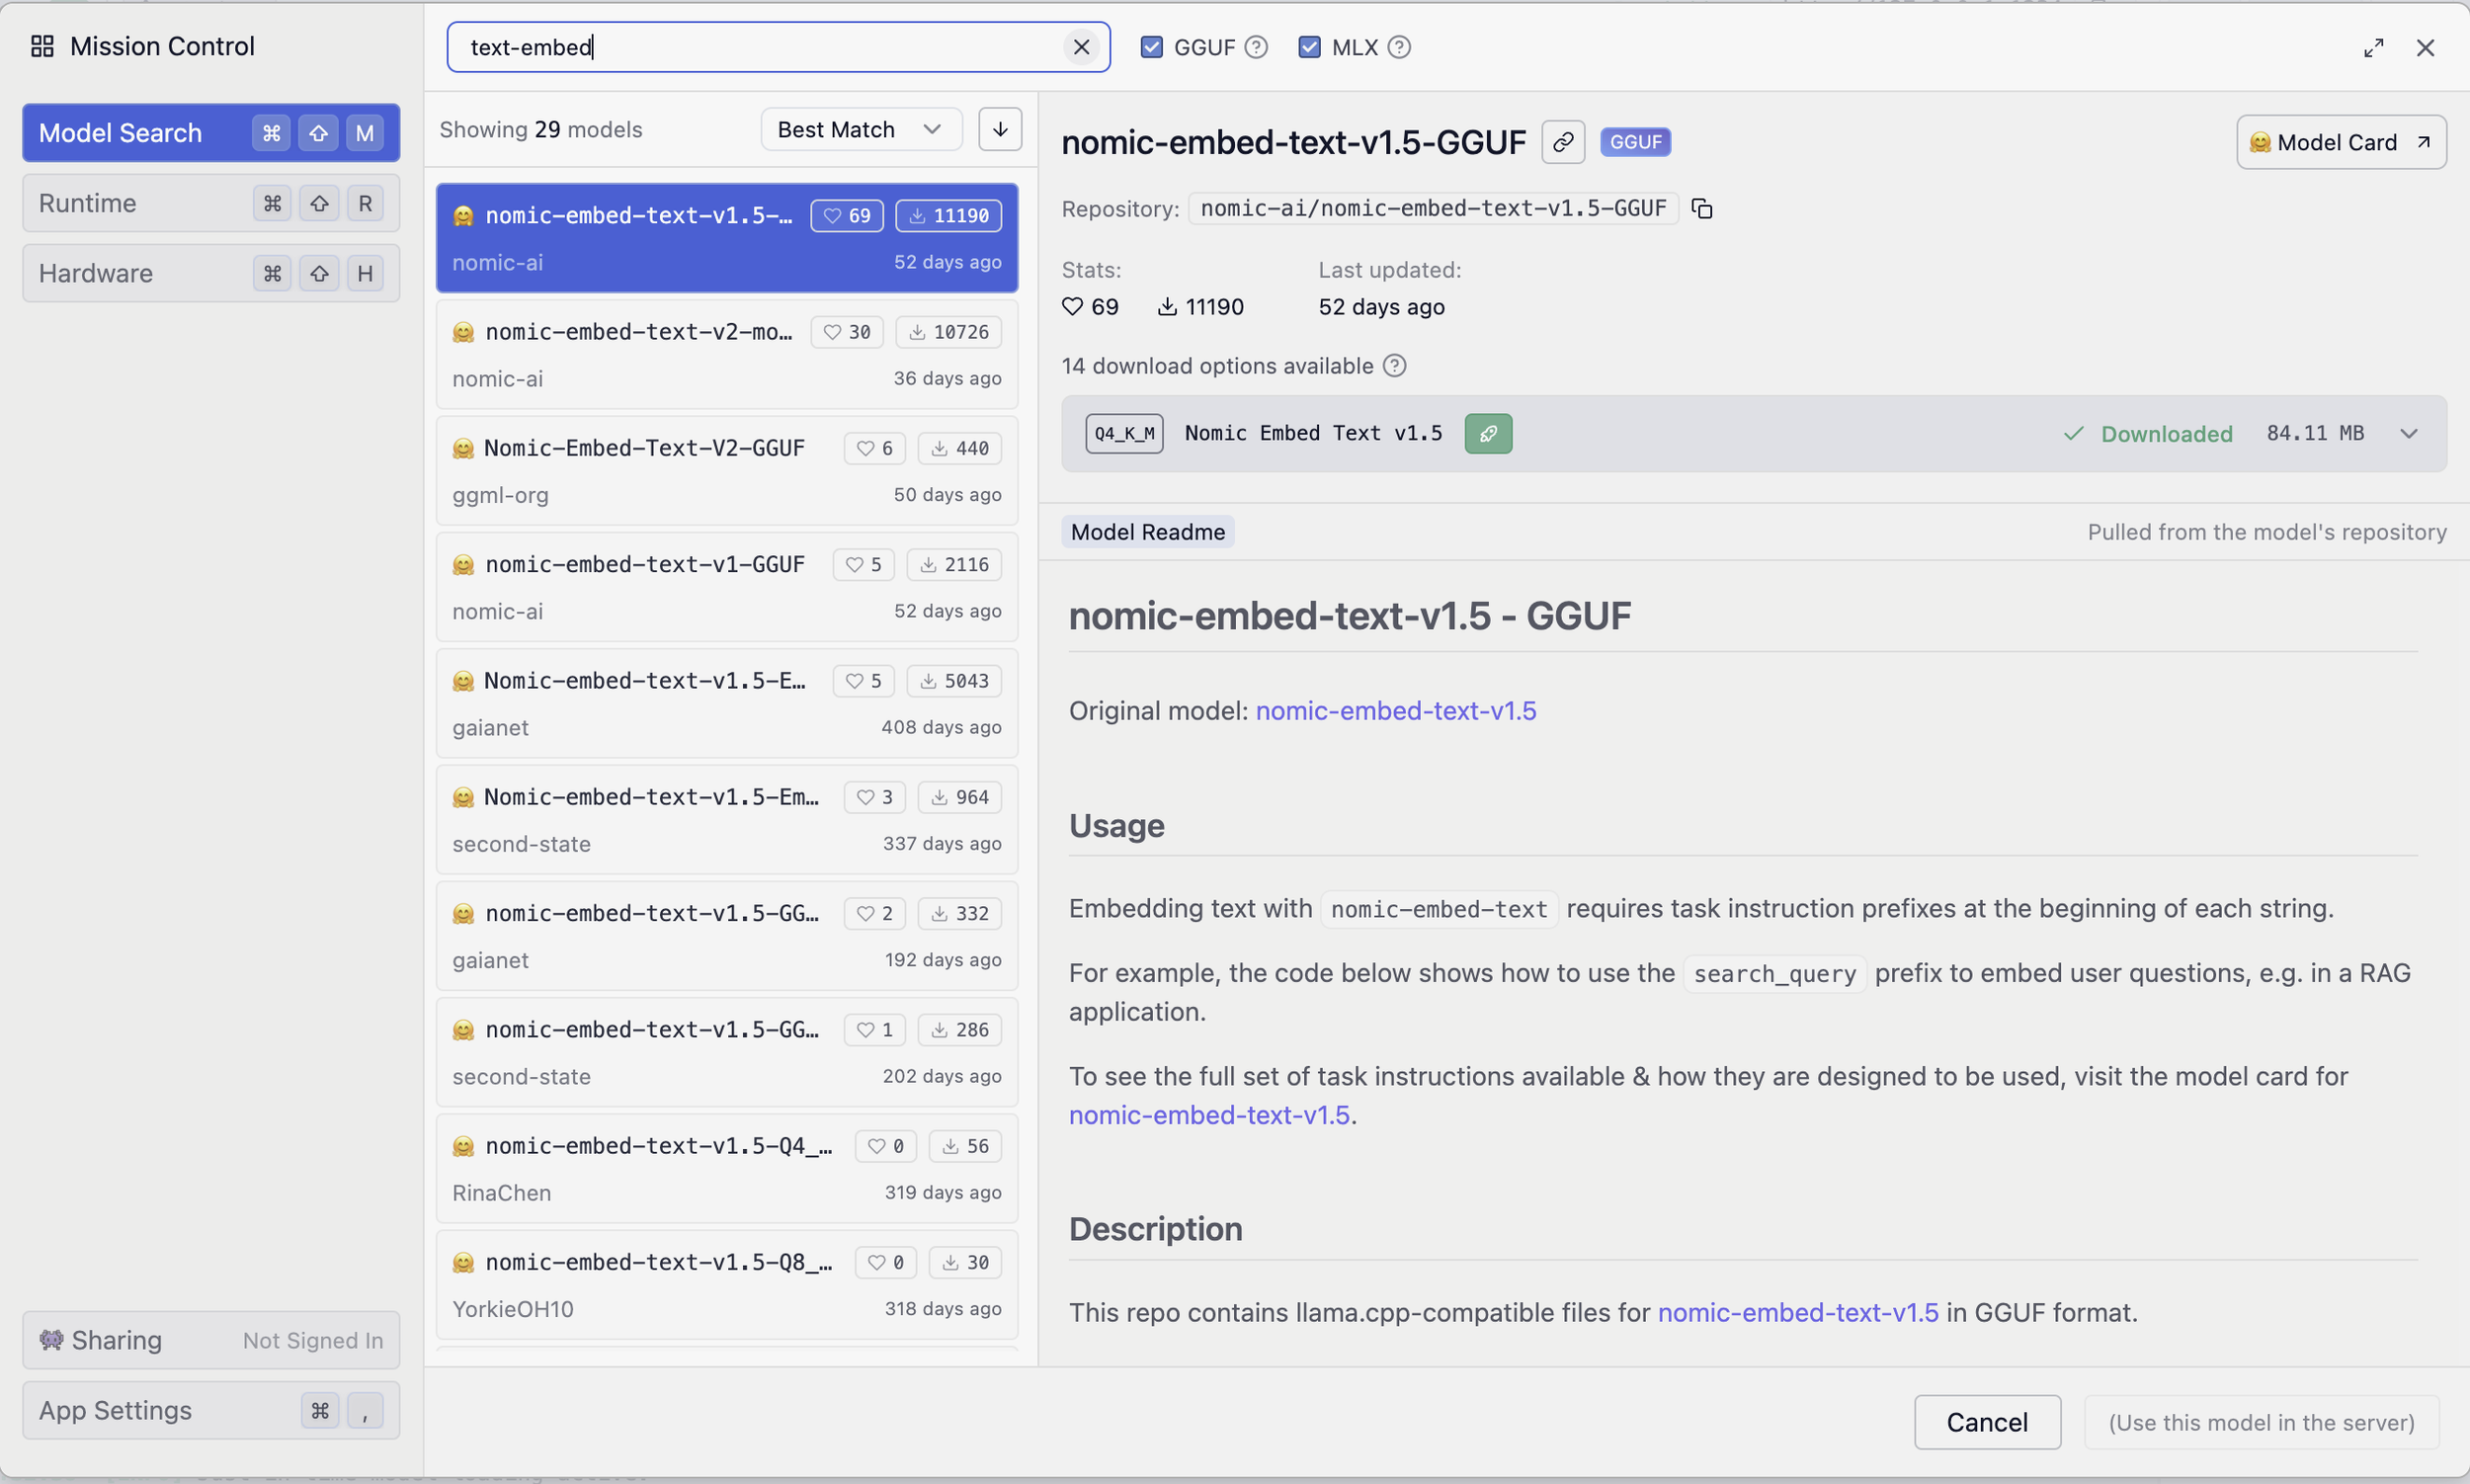Select the YorkieOH10 nomic-embed-text-v1.5-Q8 result
The image size is (2470, 1484).
727,1285
